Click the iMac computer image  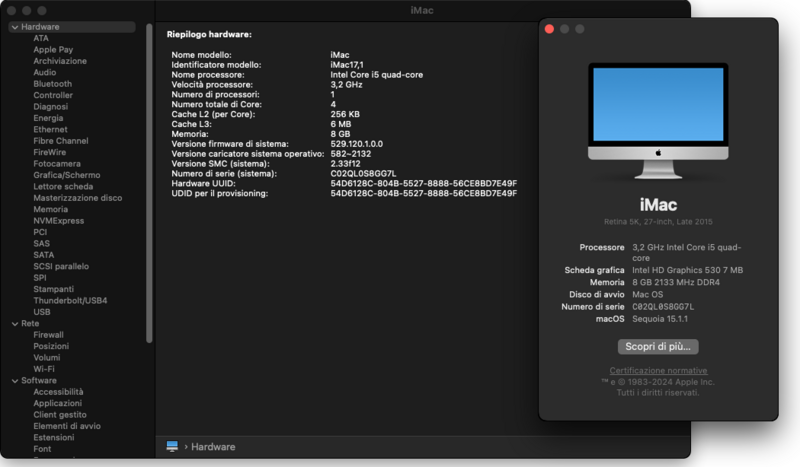click(x=658, y=121)
